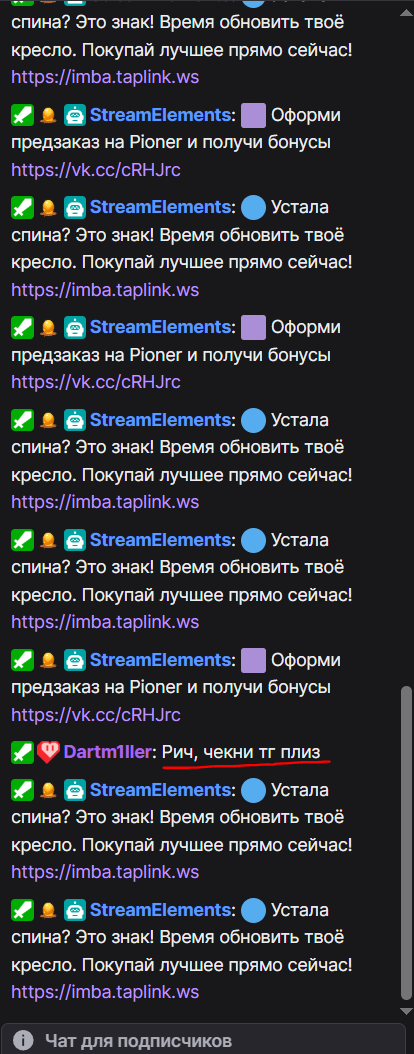Click the blue circle emote in the last chat message
Image resolution: width=414 pixels, height=1054 pixels.
tap(253, 910)
